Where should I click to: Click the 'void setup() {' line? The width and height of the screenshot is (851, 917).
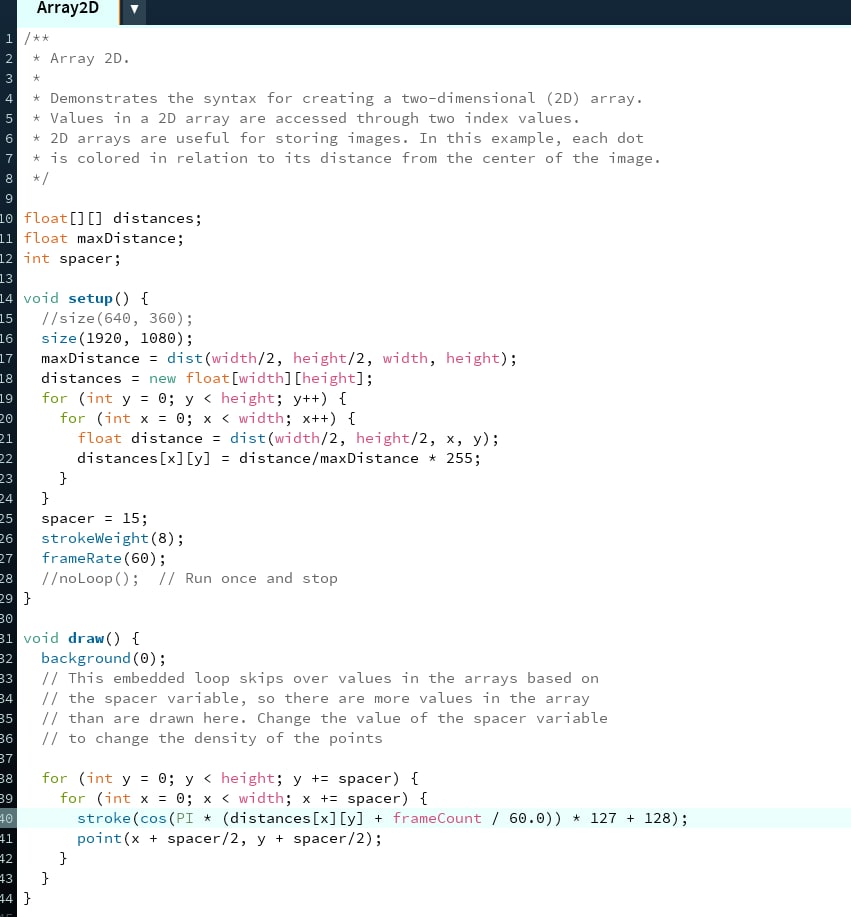coord(86,298)
